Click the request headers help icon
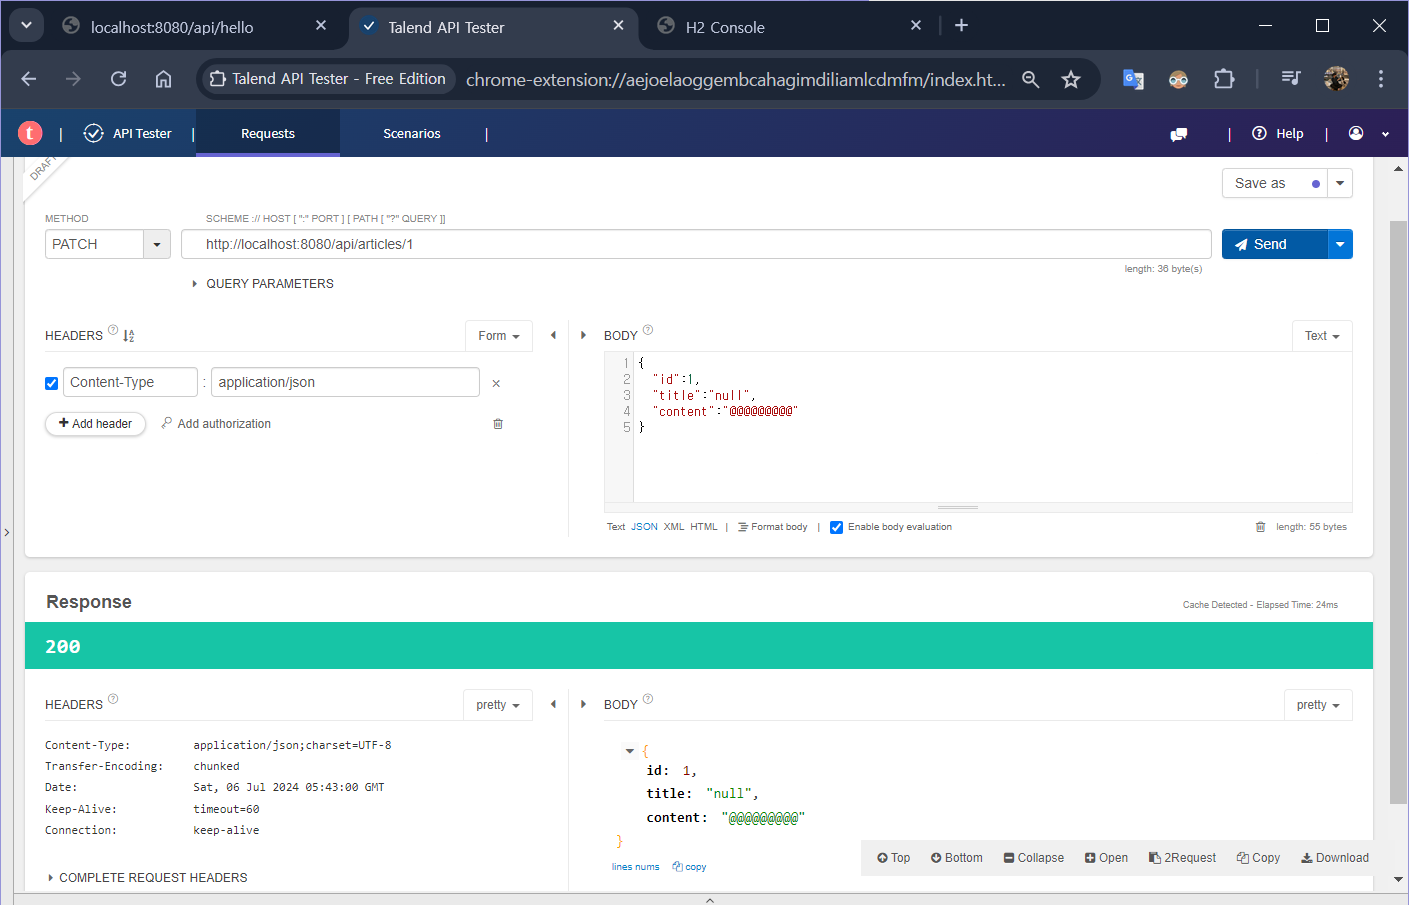 113,330
